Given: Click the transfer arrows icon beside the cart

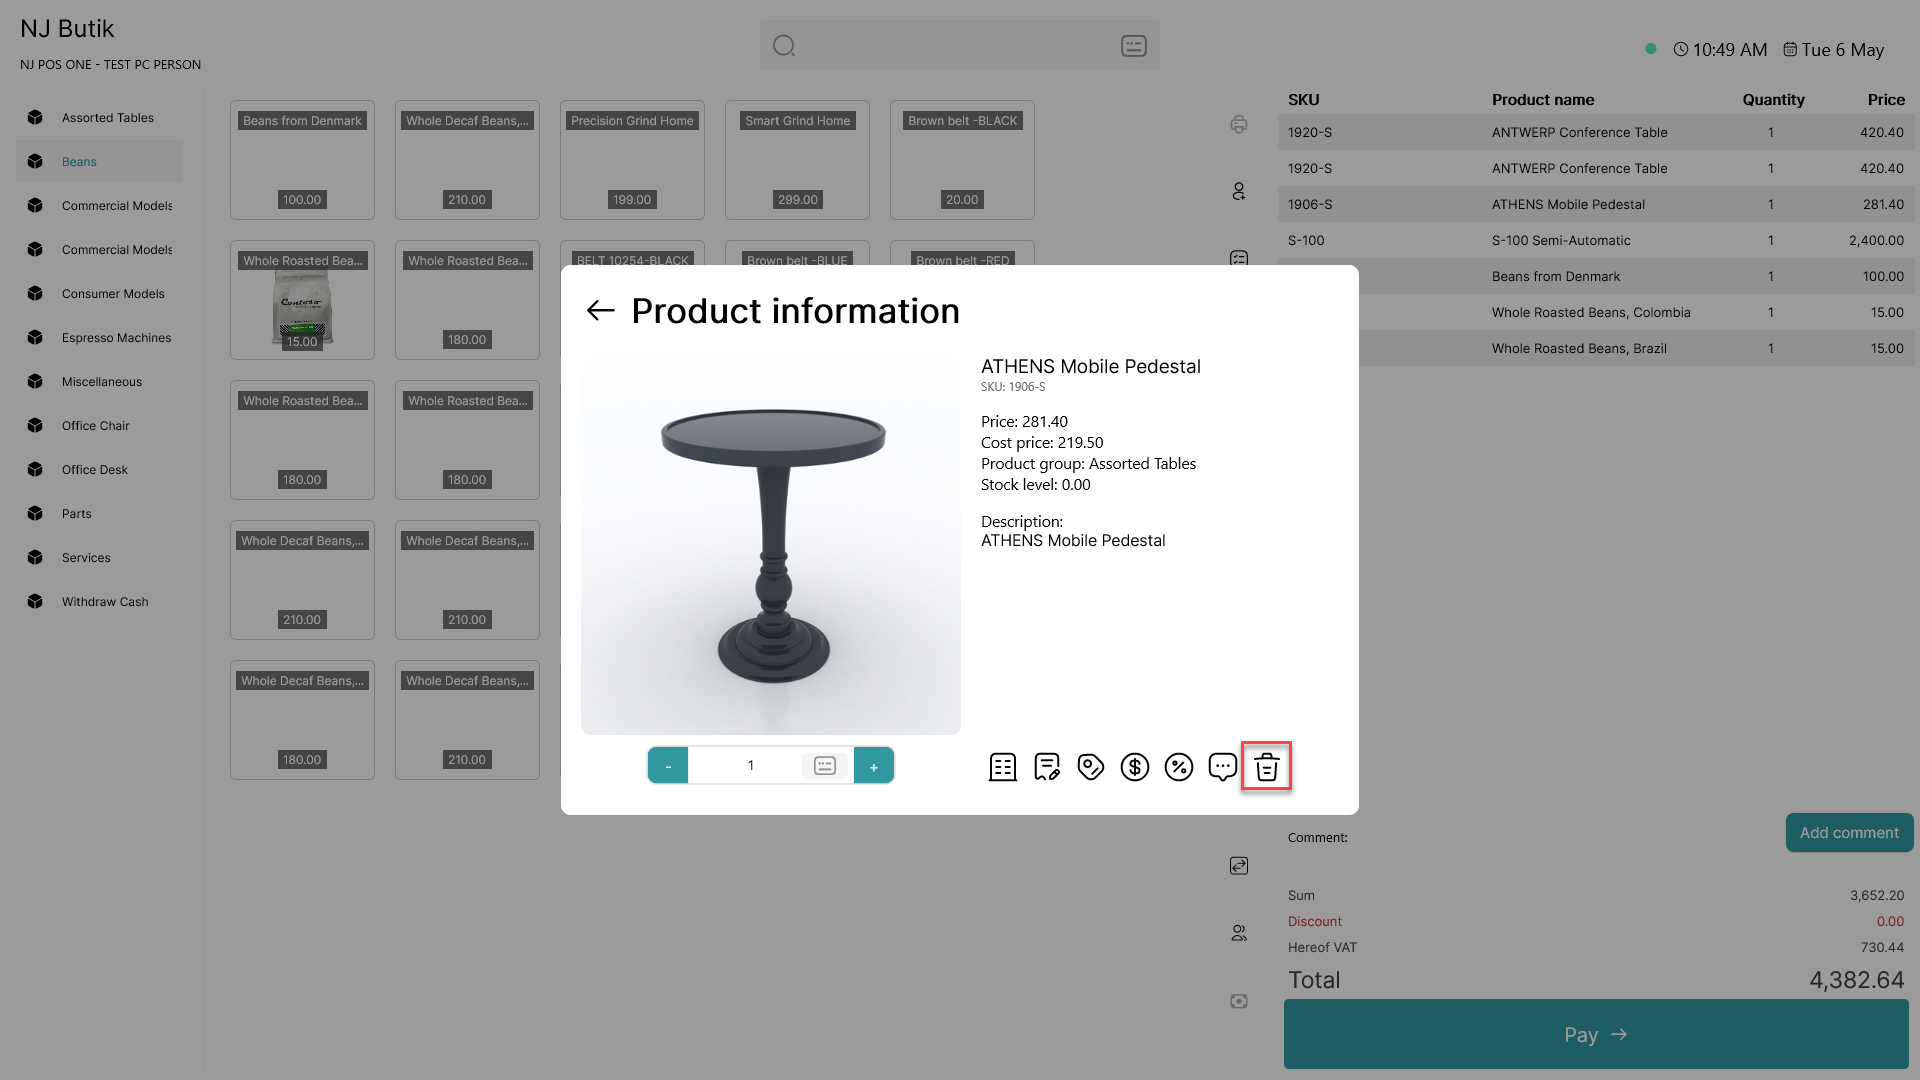Looking at the screenshot, I should (x=1239, y=866).
